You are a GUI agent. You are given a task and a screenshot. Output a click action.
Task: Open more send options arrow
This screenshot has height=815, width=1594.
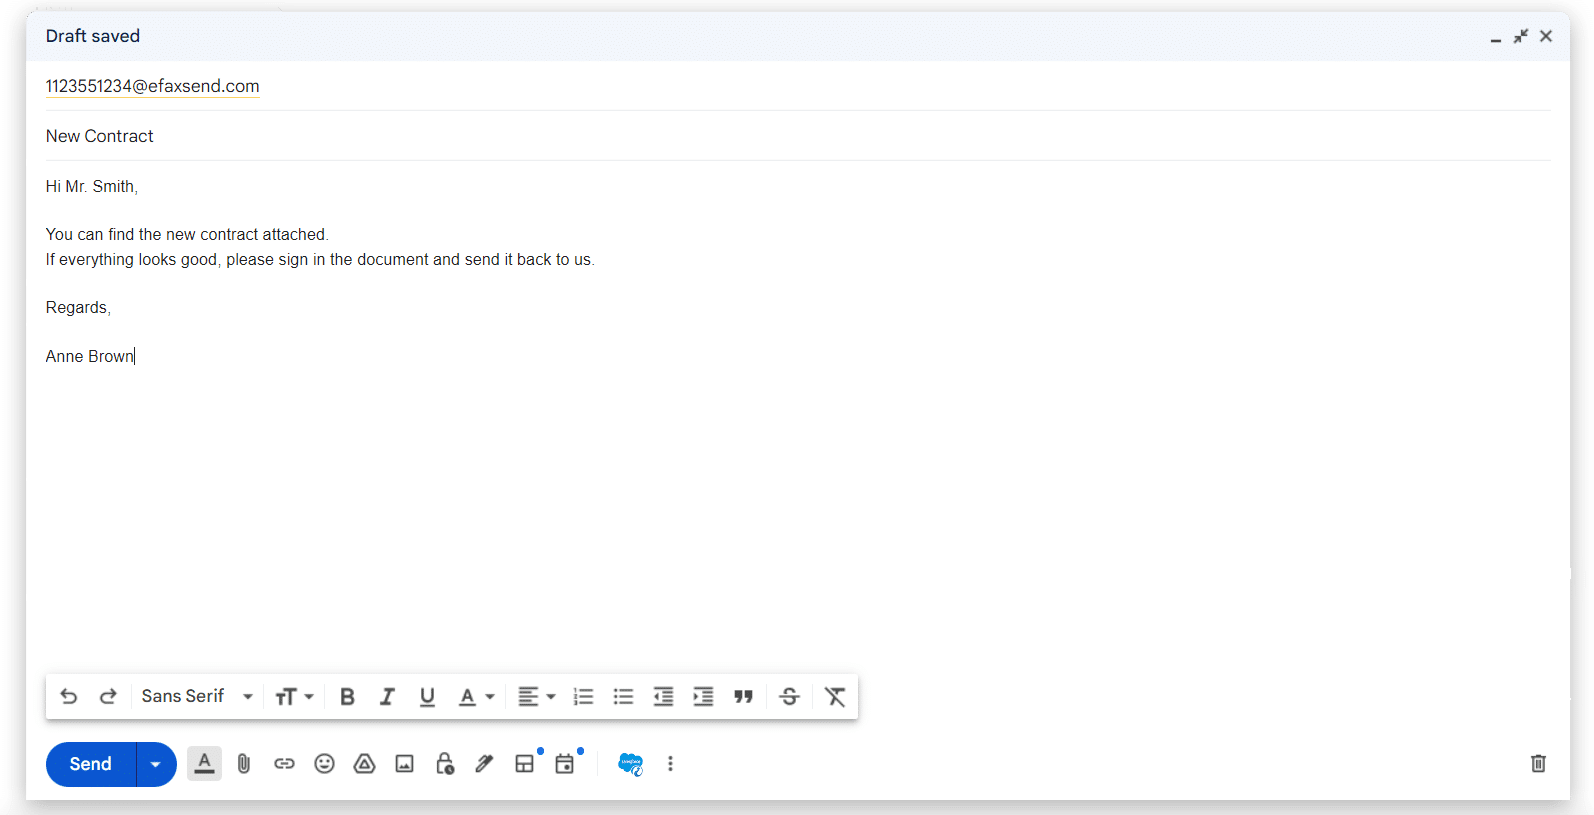click(156, 764)
